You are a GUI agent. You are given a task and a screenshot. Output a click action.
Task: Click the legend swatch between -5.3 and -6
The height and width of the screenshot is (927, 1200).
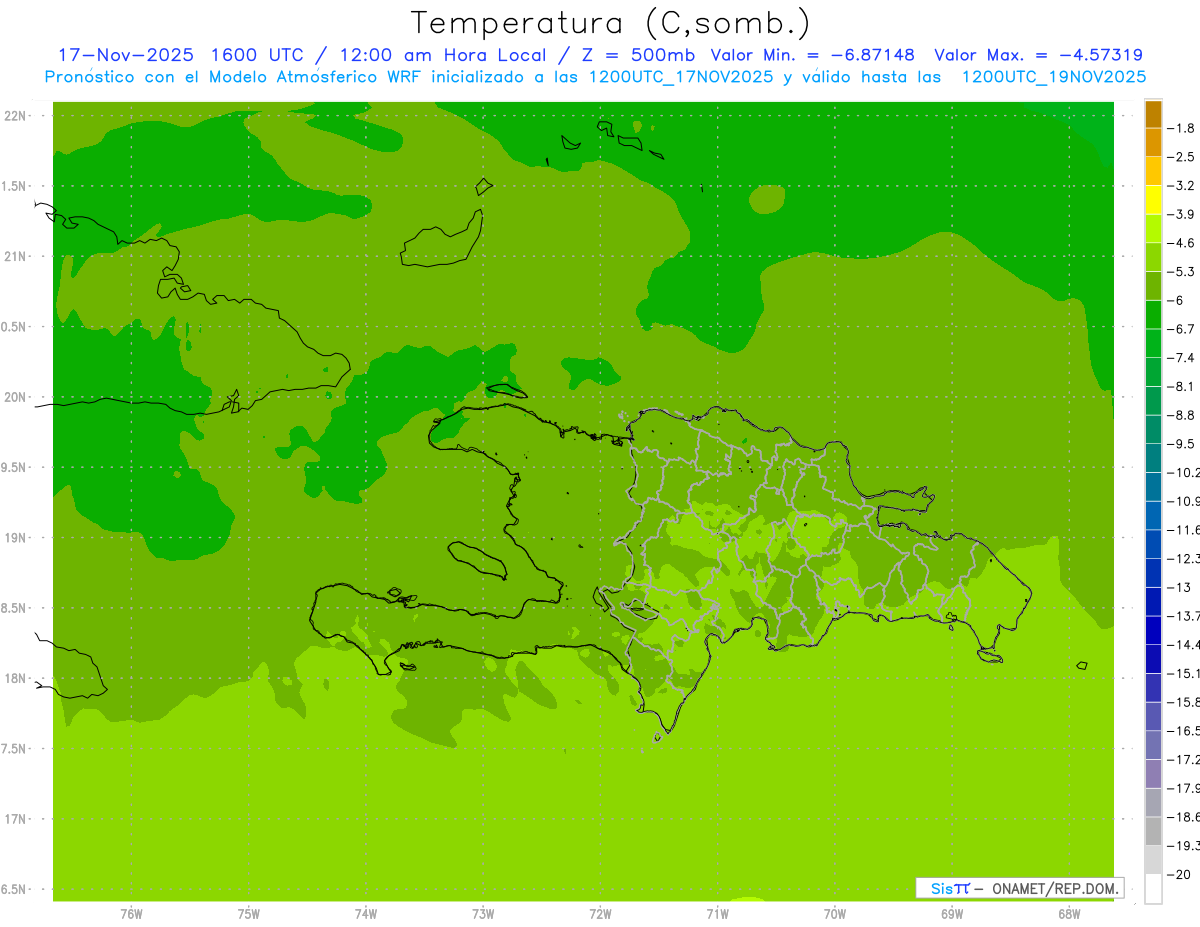[x=1153, y=286]
